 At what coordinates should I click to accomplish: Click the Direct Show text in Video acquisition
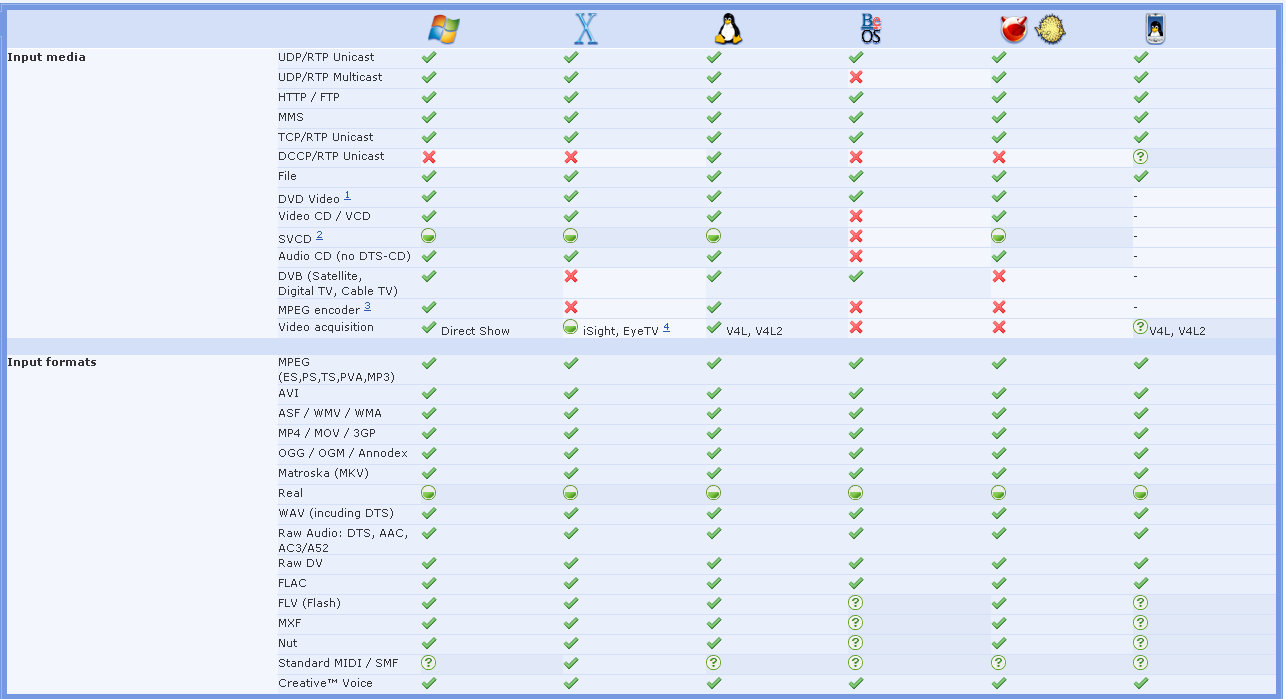point(475,330)
